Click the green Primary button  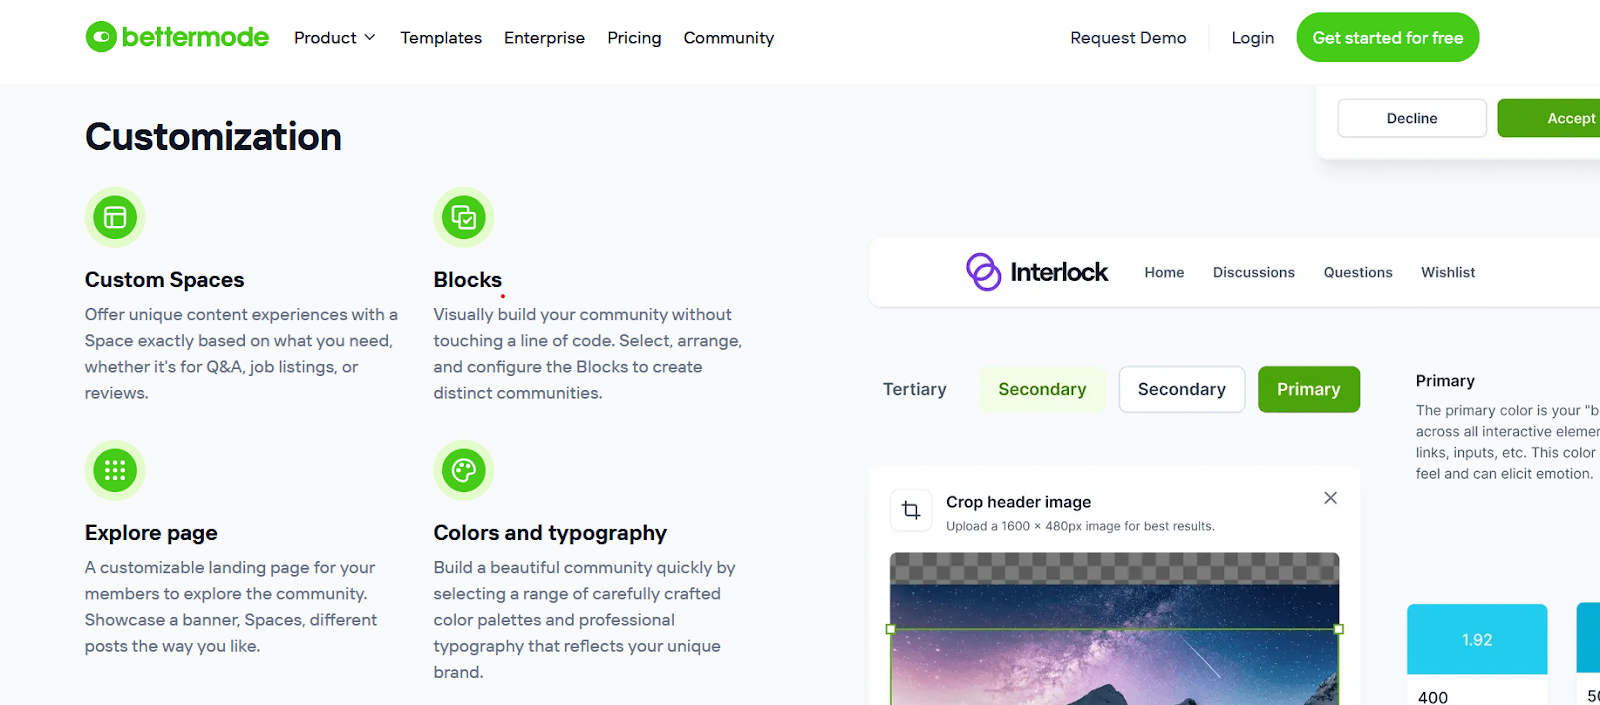[x=1309, y=389]
